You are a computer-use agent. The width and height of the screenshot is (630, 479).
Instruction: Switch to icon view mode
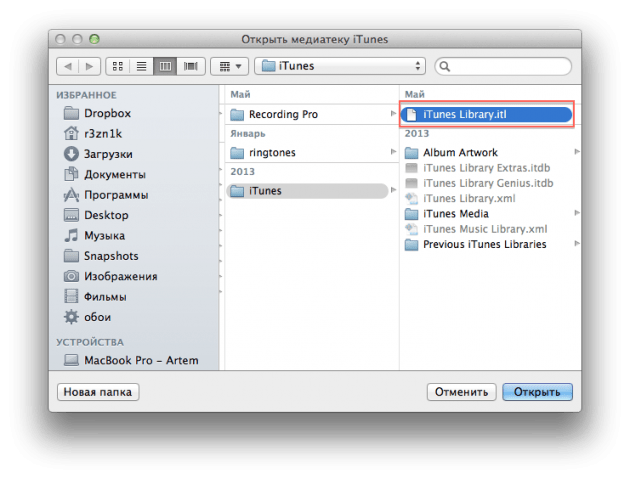pyautogui.click(x=118, y=66)
